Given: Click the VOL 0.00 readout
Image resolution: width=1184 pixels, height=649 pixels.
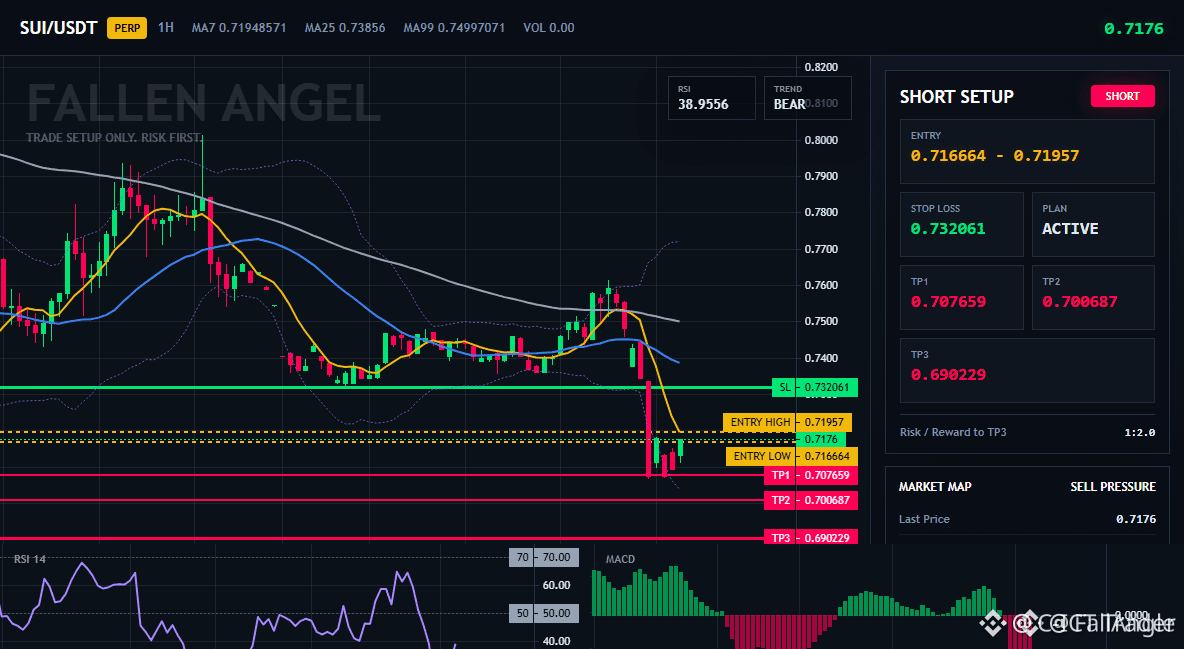Looking at the screenshot, I should click(x=549, y=28).
